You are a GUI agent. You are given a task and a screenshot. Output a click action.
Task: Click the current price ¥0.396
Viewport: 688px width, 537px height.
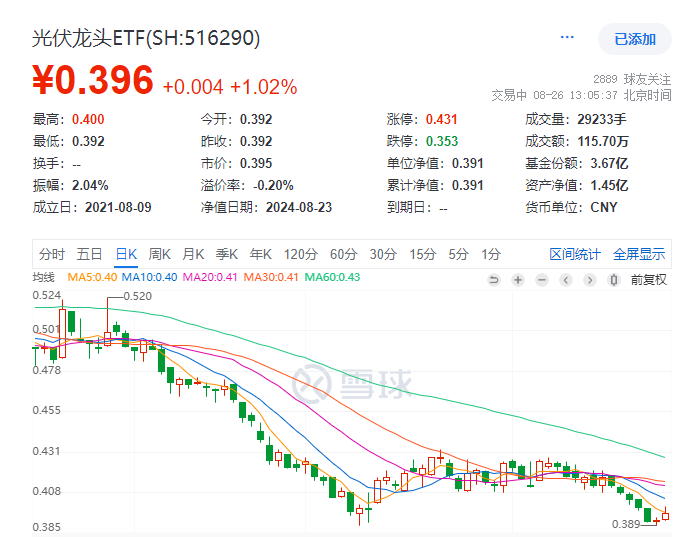93,80
